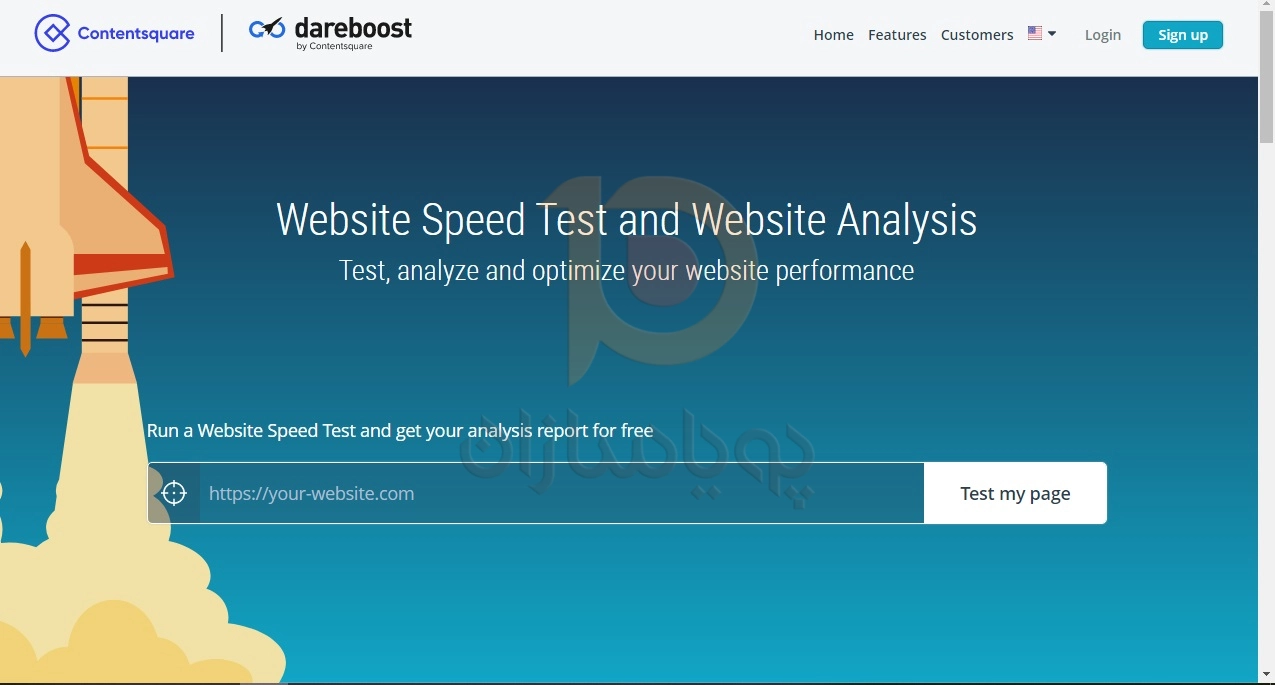Image resolution: width=1275 pixels, height=685 pixels.
Task: Select the Dareboost rocket logo icon
Action: tap(265, 29)
